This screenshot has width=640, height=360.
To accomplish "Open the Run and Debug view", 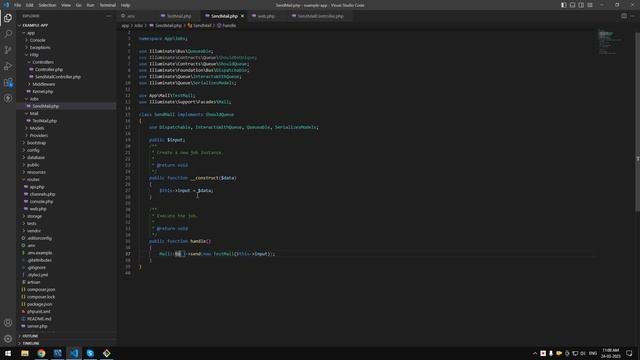I will pos(8,66).
